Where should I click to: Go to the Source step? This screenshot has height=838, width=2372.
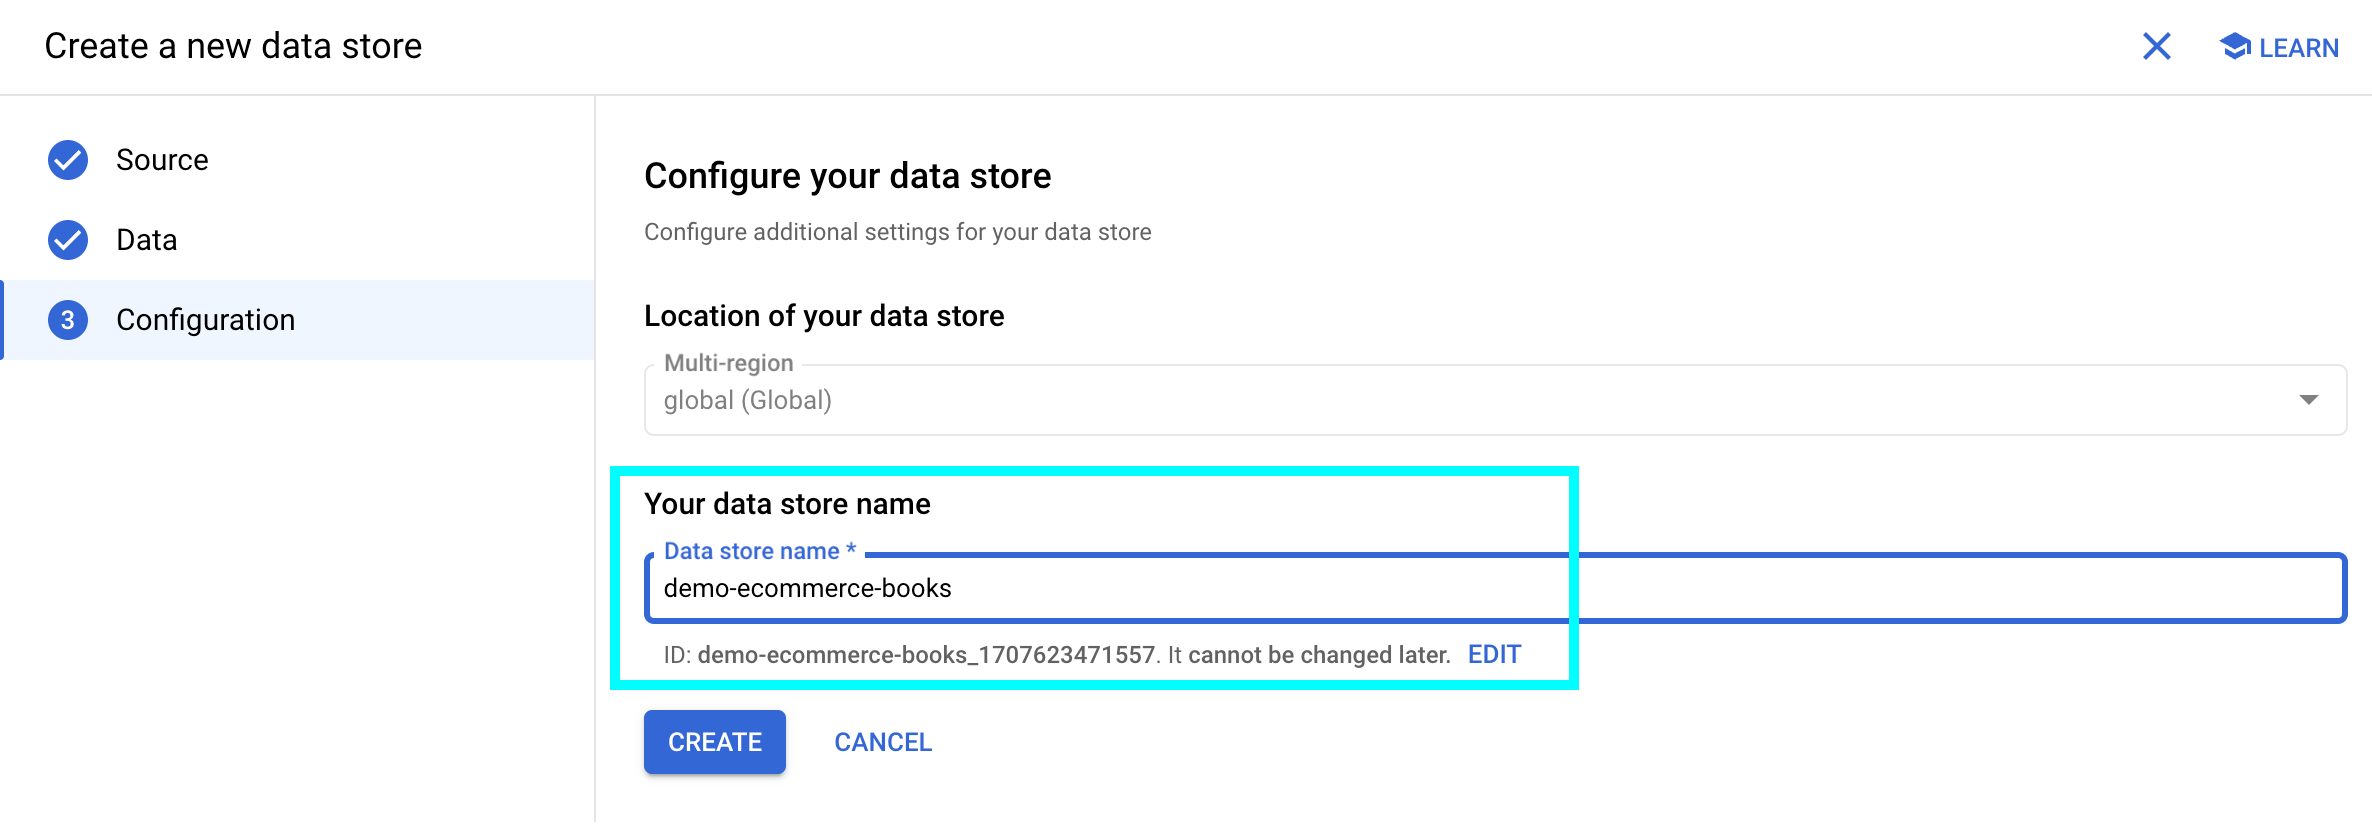click(162, 160)
